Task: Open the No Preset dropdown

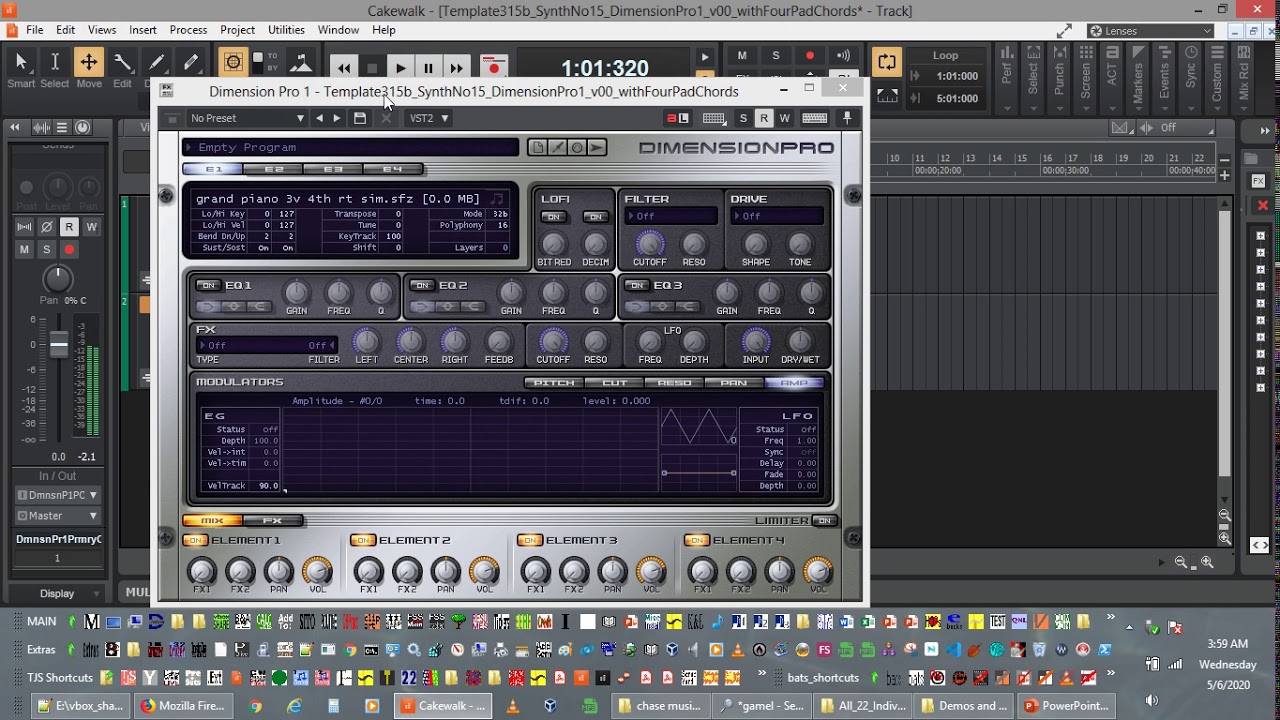Action: coord(247,118)
